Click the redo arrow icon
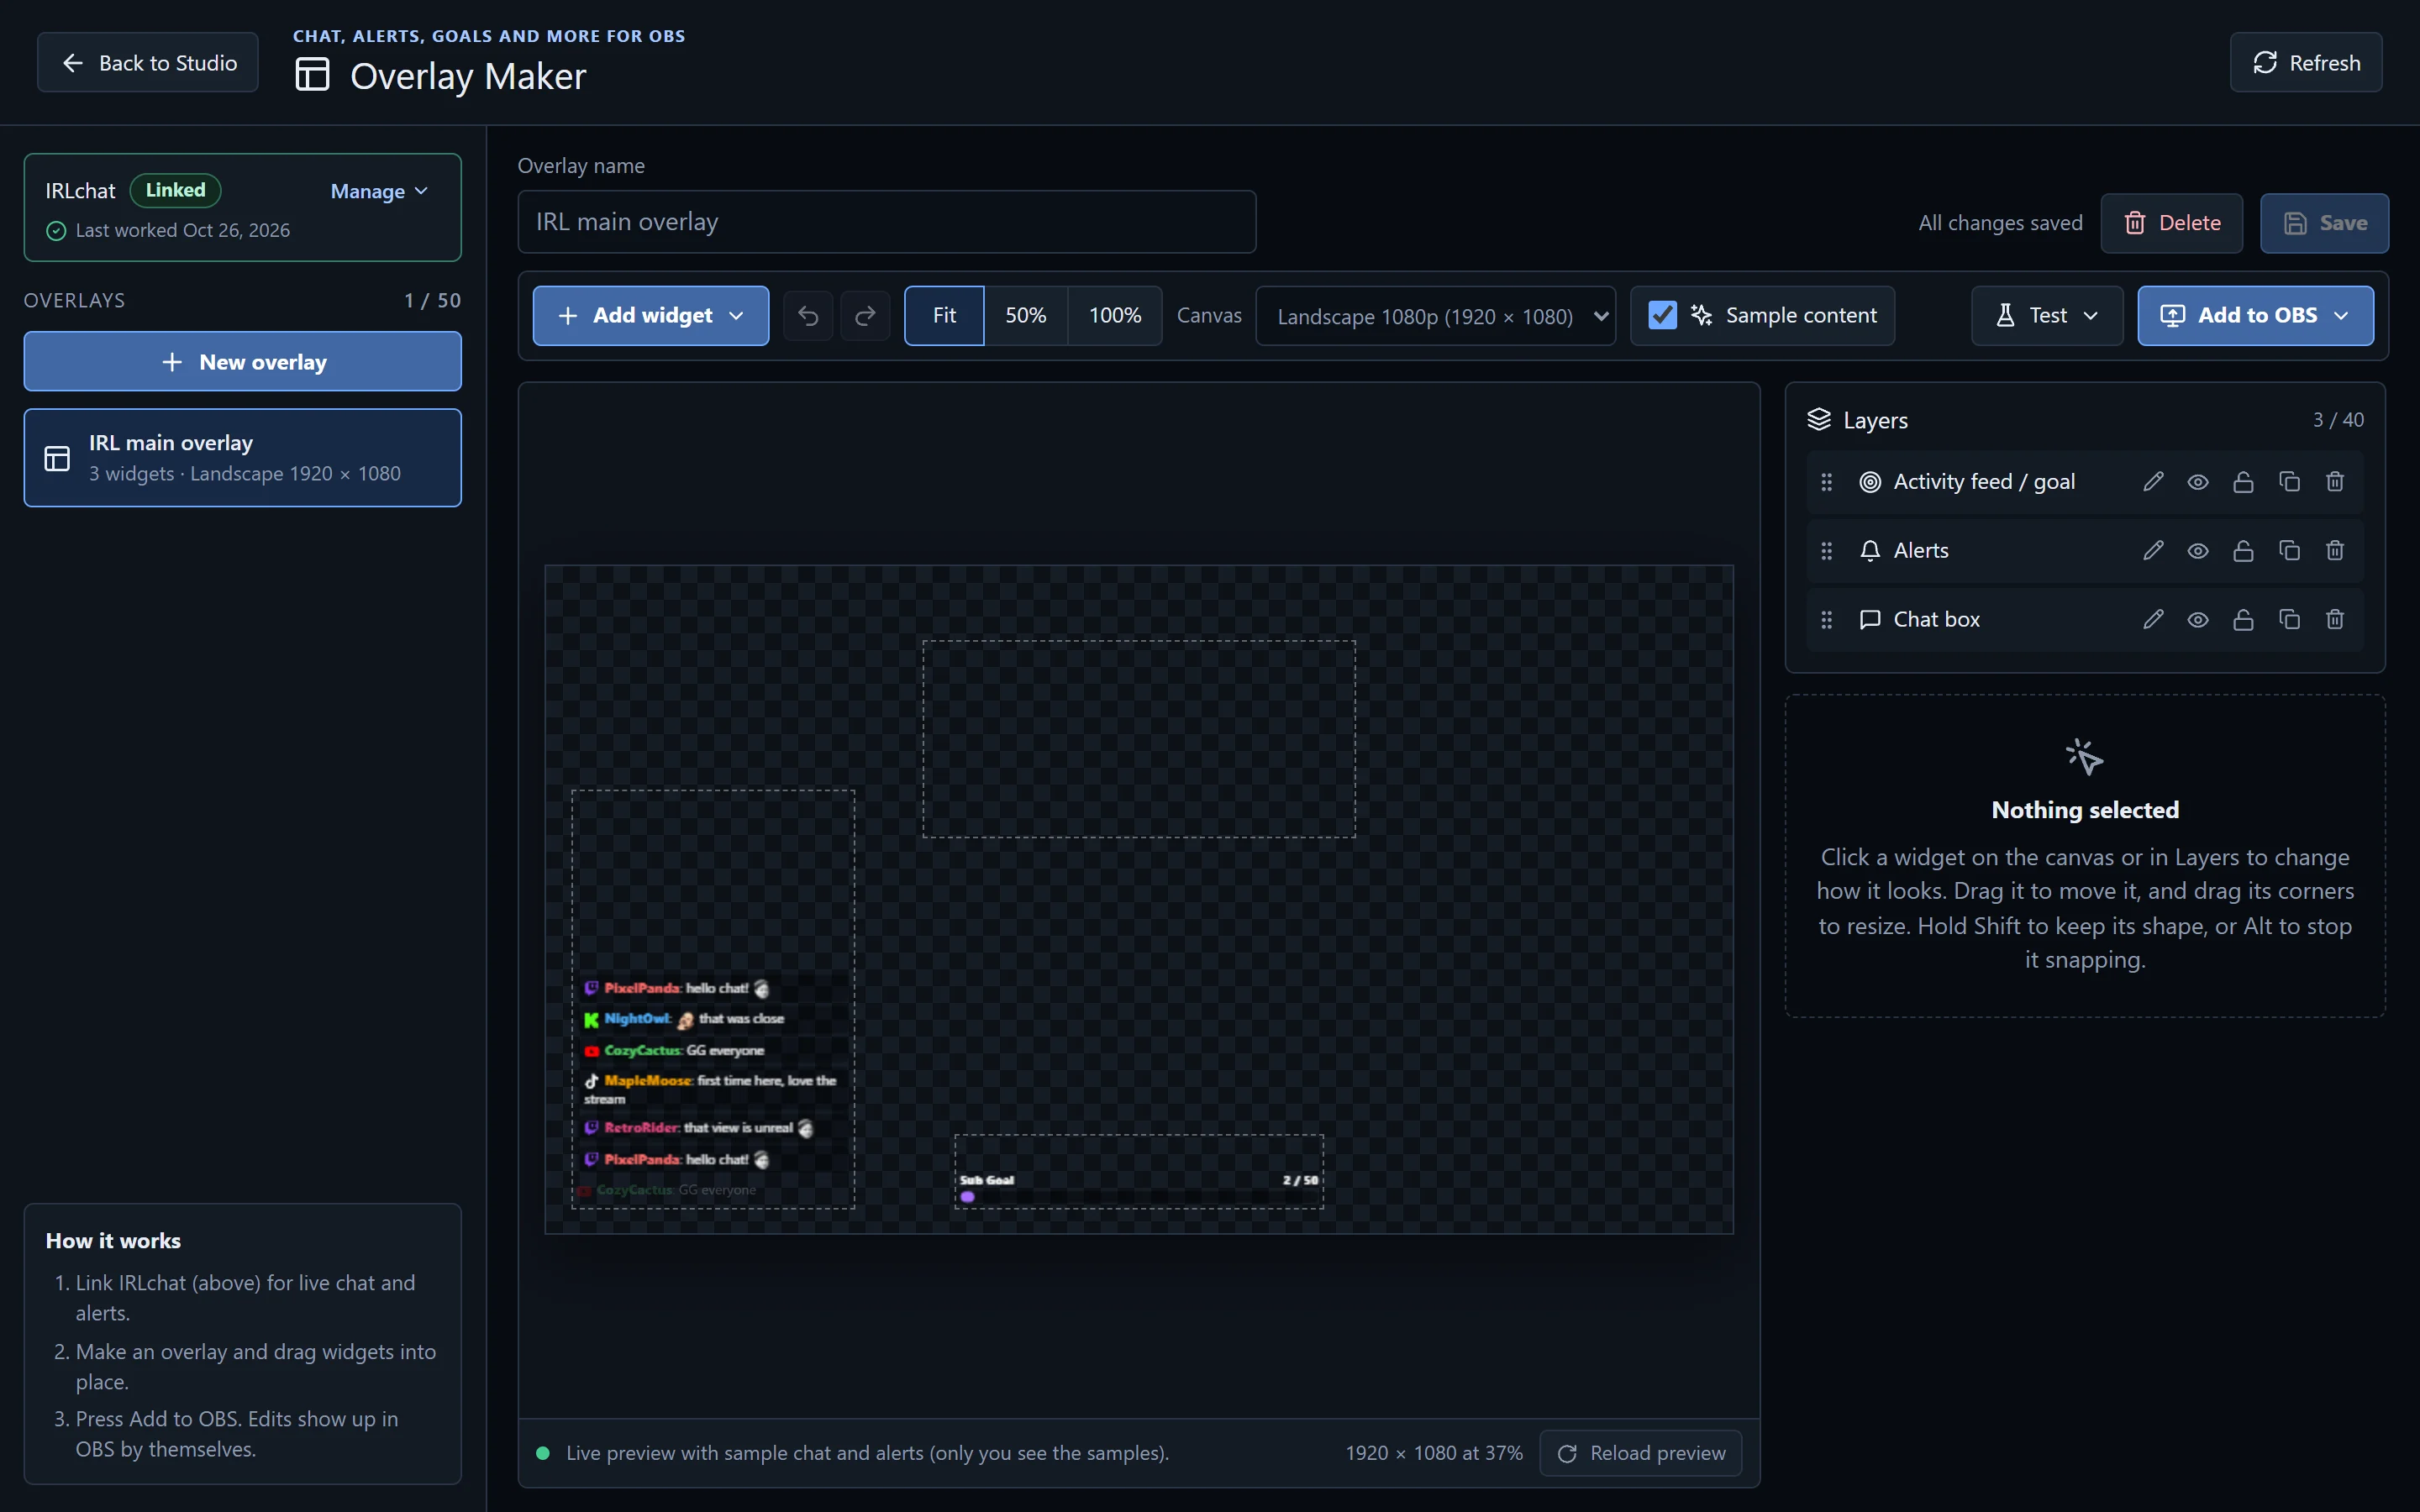This screenshot has width=2420, height=1512. [x=865, y=316]
